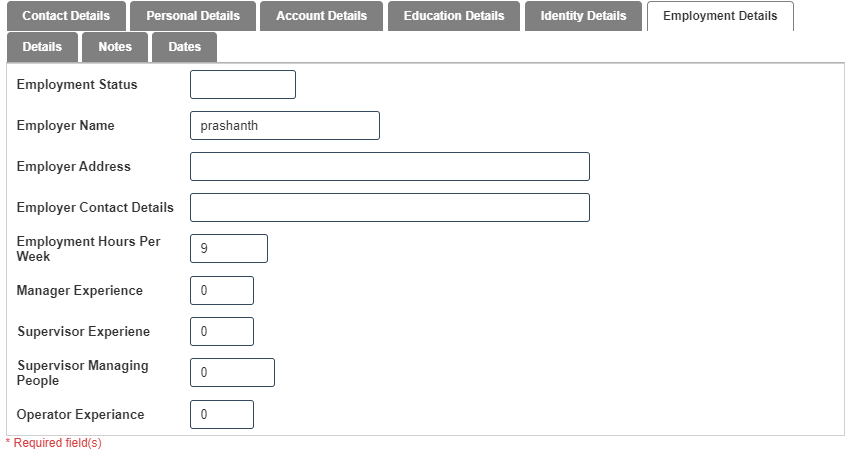
Task: Open the Notes sub-tab
Action: pos(115,47)
